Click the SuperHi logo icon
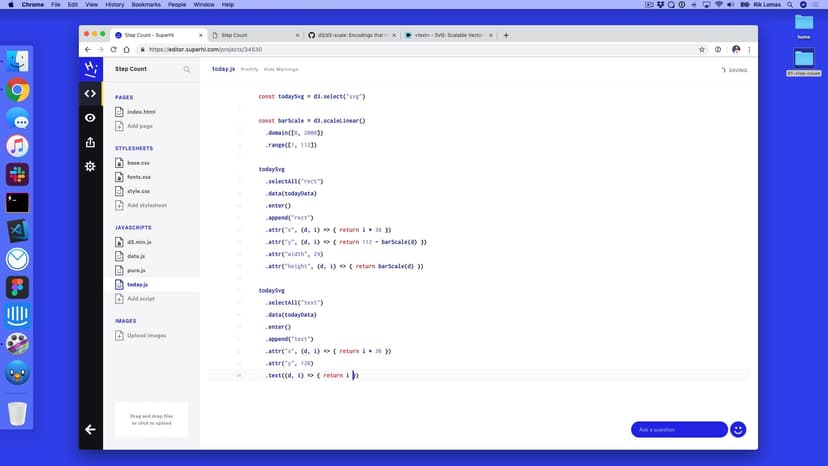The height and width of the screenshot is (466, 828). click(90, 69)
